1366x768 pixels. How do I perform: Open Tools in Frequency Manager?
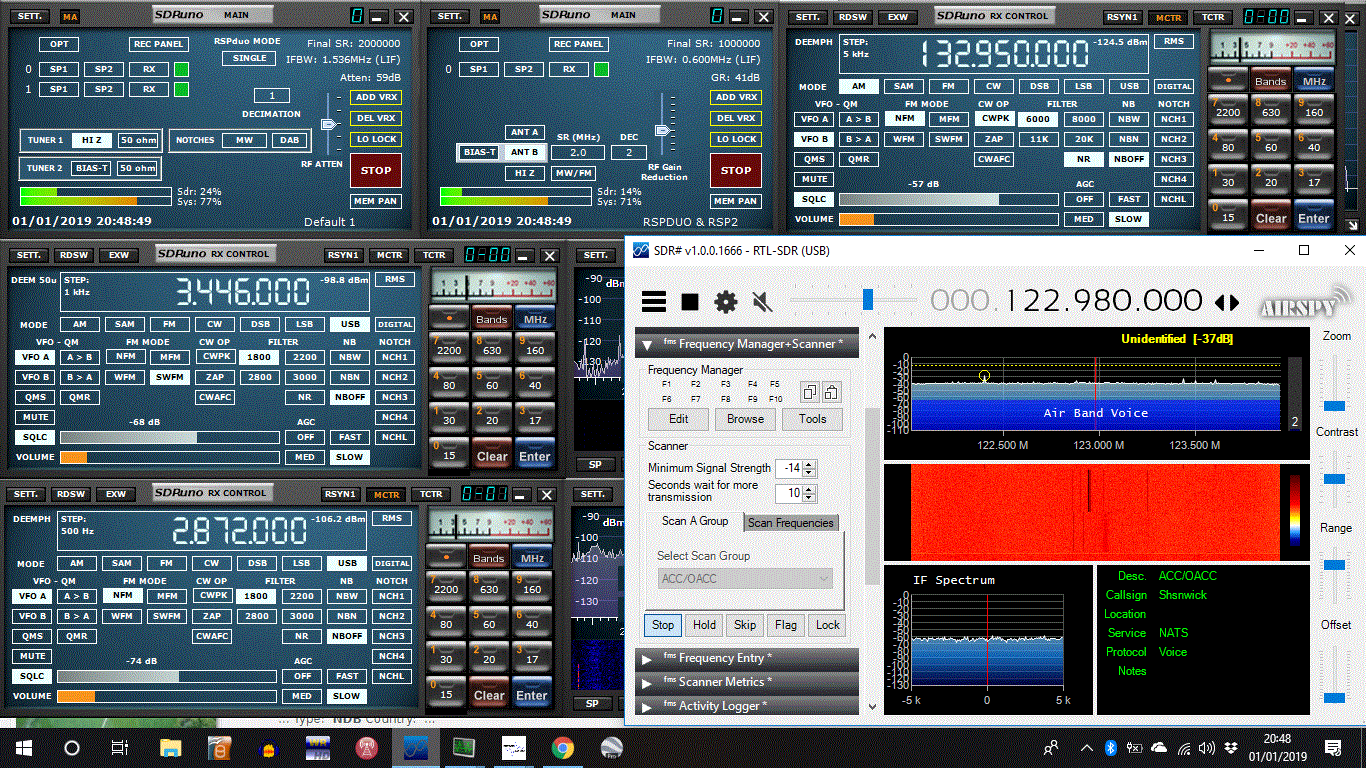pyautogui.click(x=812, y=419)
